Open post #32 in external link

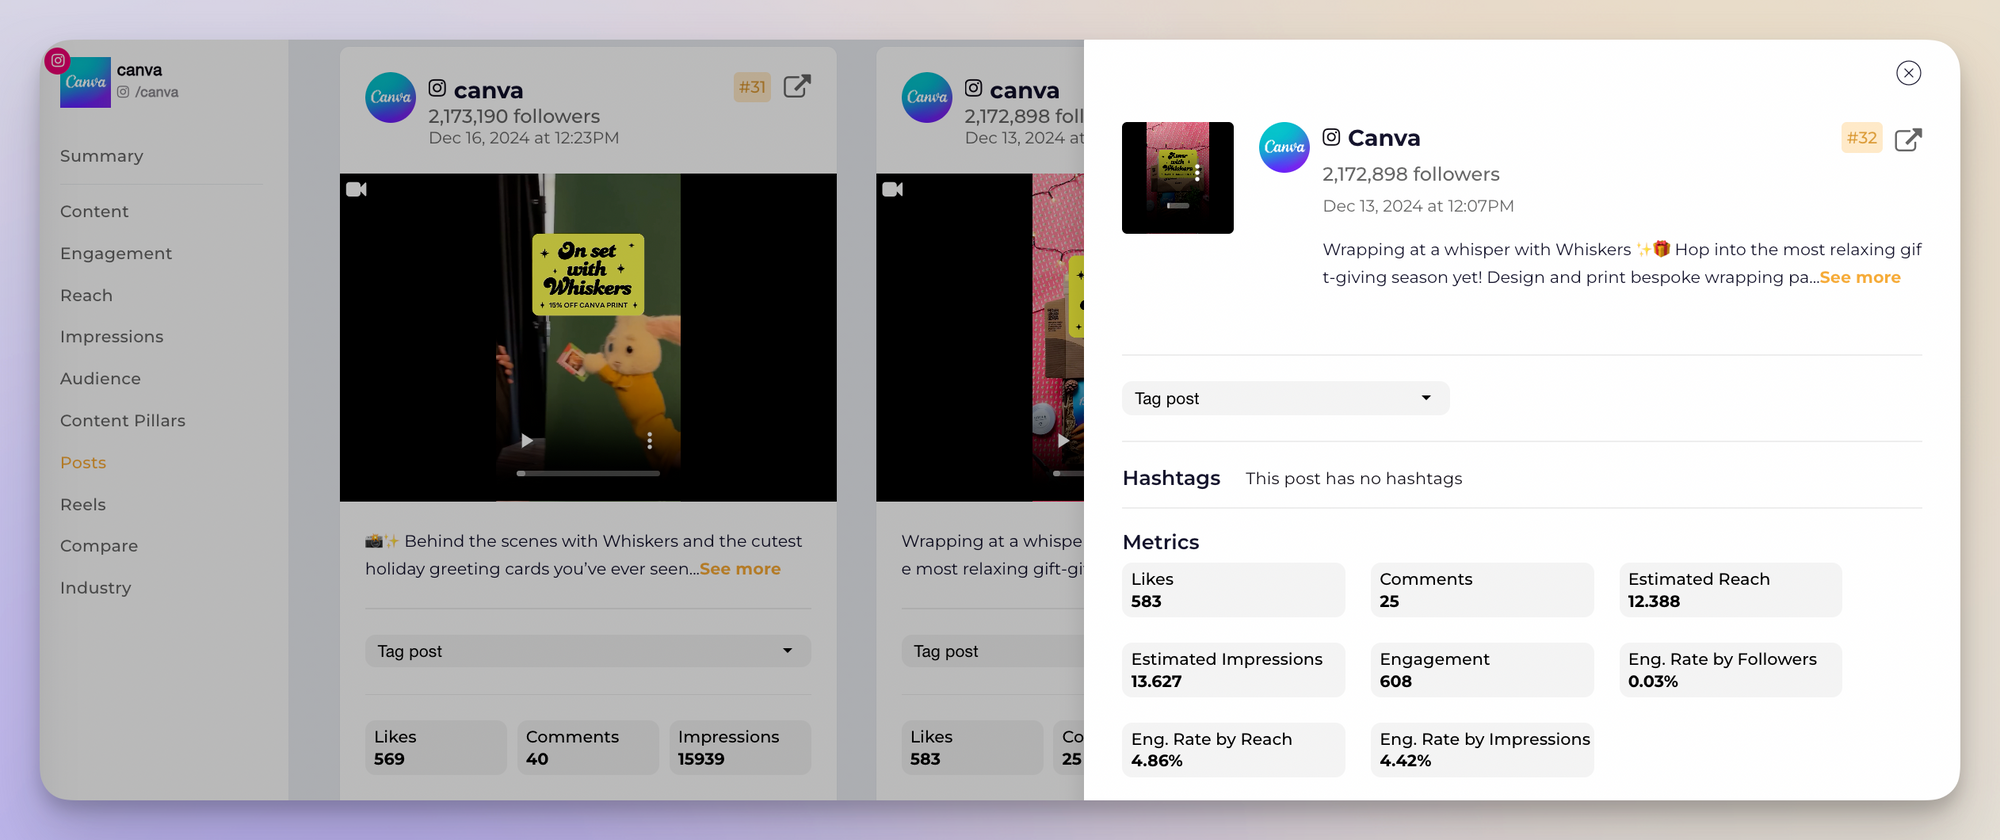[x=1908, y=139]
